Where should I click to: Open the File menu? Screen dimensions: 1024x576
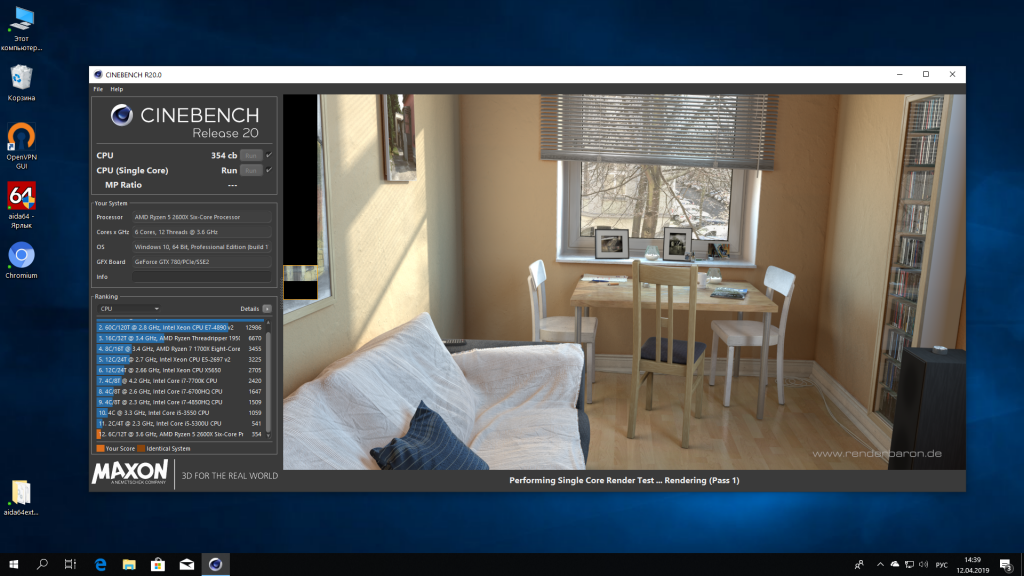pyautogui.click(x=98, y=89)
